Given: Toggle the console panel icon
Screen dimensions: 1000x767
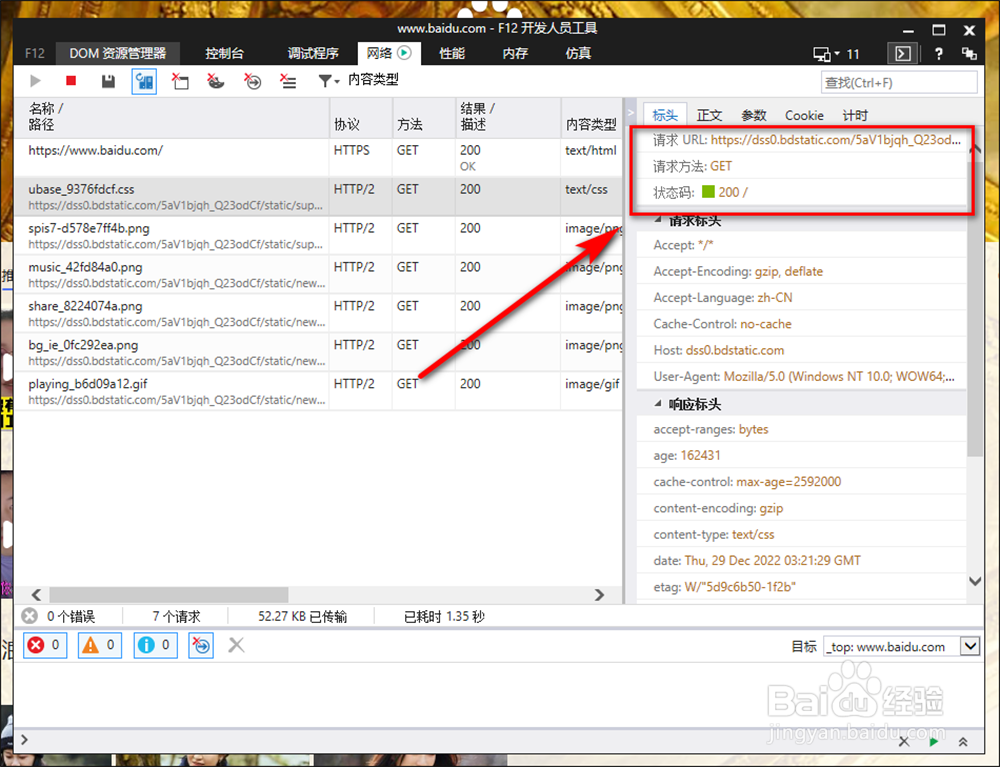Looking at the screenshot, I should point(903,54).
